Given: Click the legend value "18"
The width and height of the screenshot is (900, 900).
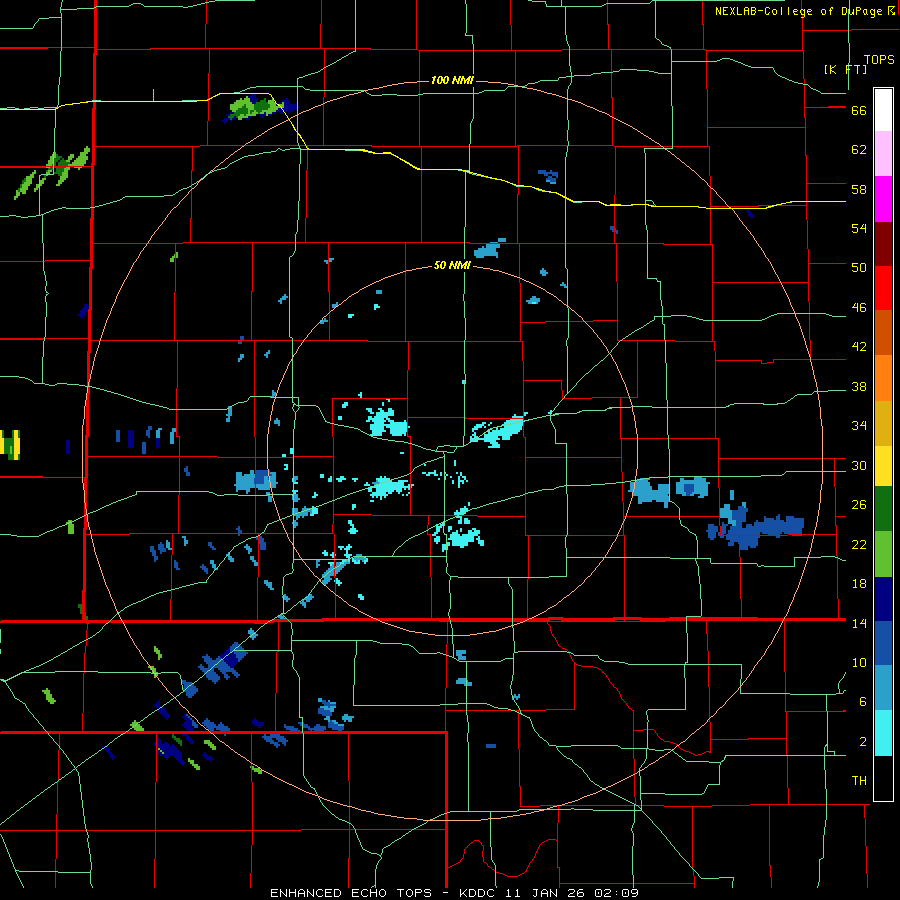Looking at the screenshot, I should click(x=859, y=584).
